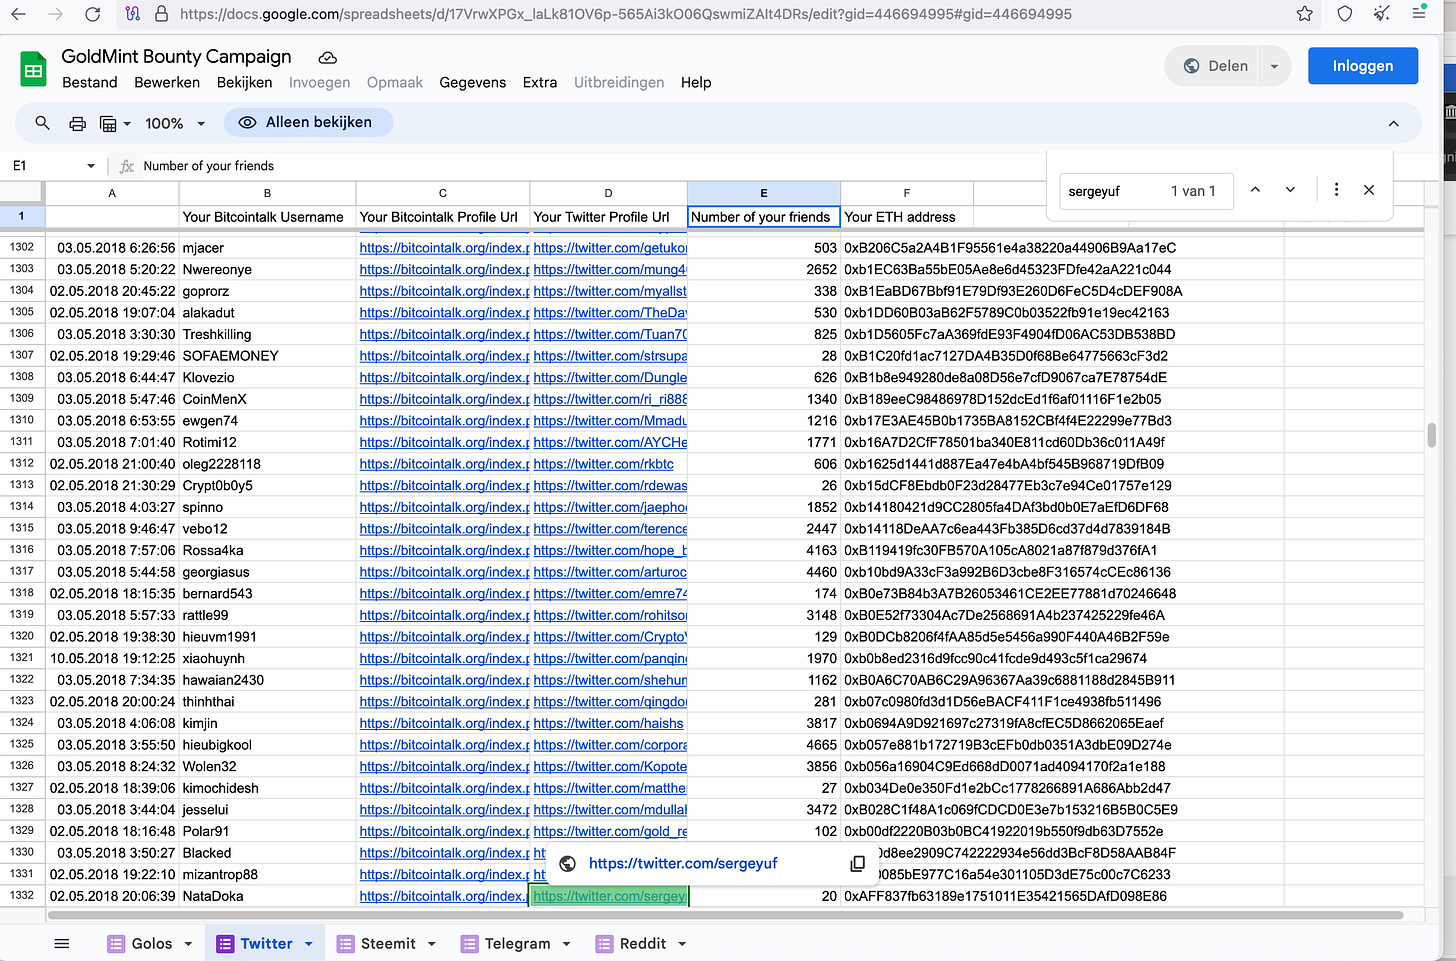
Task: Select timestamp cell 10.05.2018 19:12:25
Action: (112, 659)
